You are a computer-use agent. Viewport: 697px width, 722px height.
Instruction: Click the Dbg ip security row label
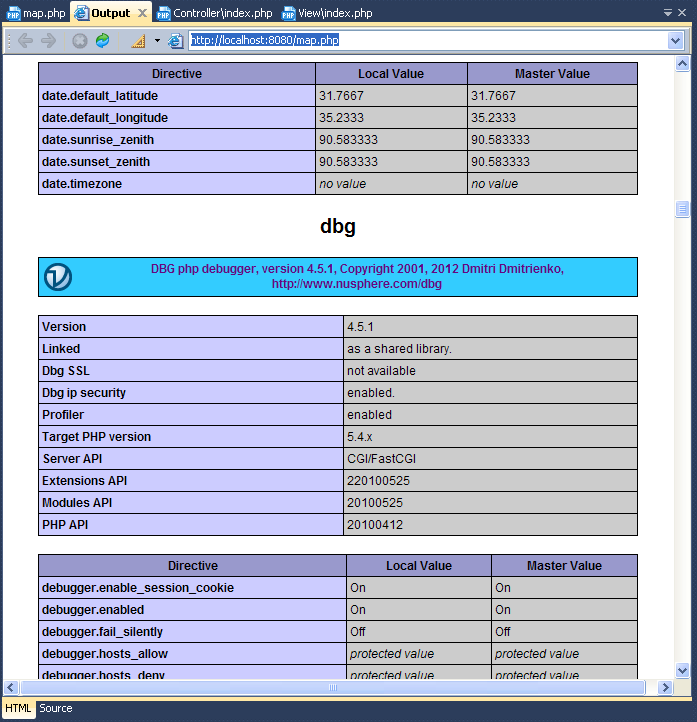[84, 393]
